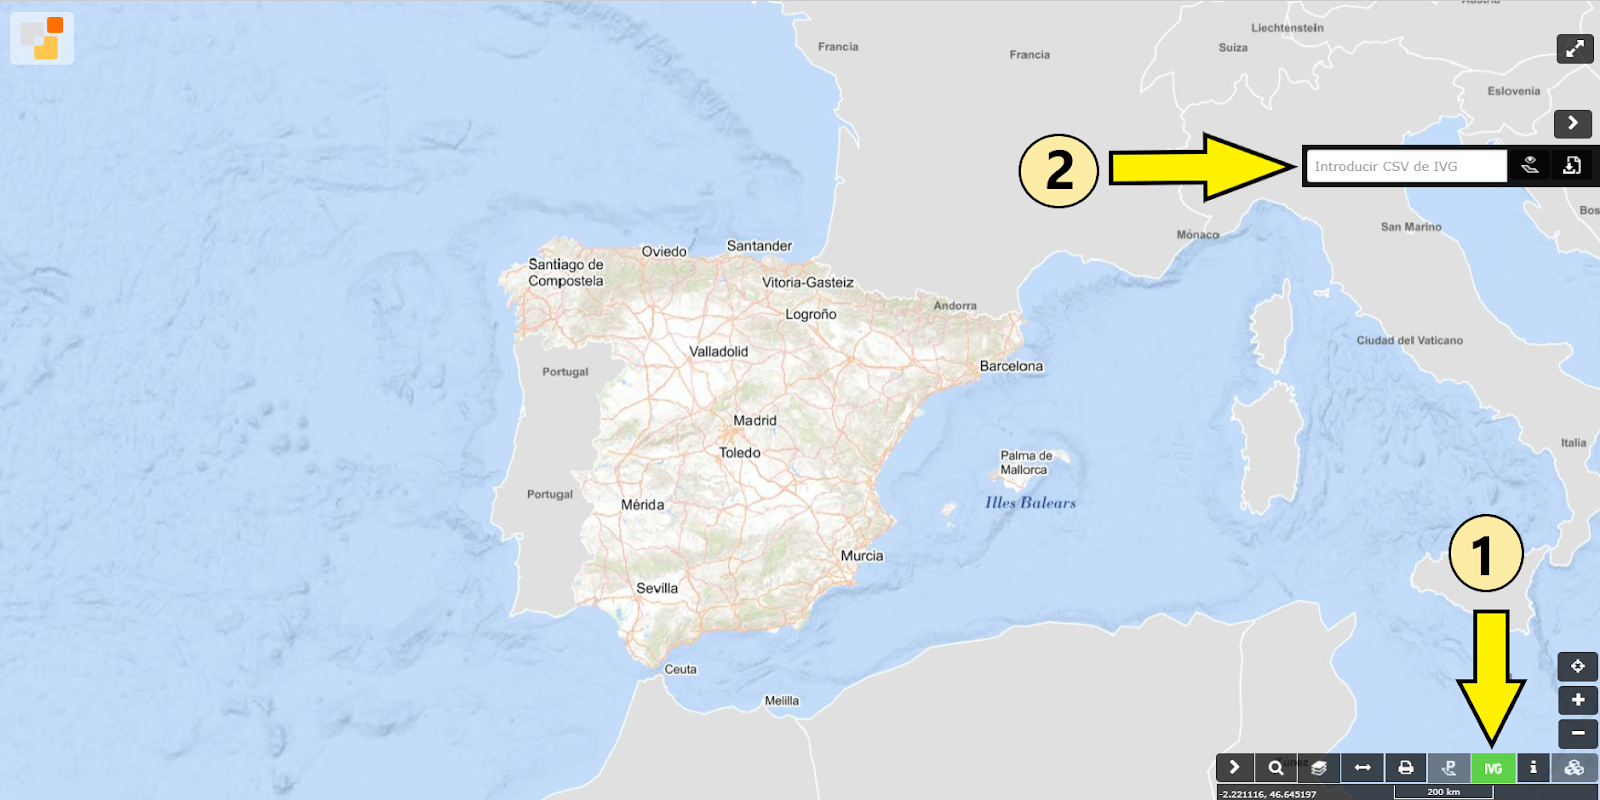Click the 'Oviedo' map label
1600x800 pixels.
point(664,252)
